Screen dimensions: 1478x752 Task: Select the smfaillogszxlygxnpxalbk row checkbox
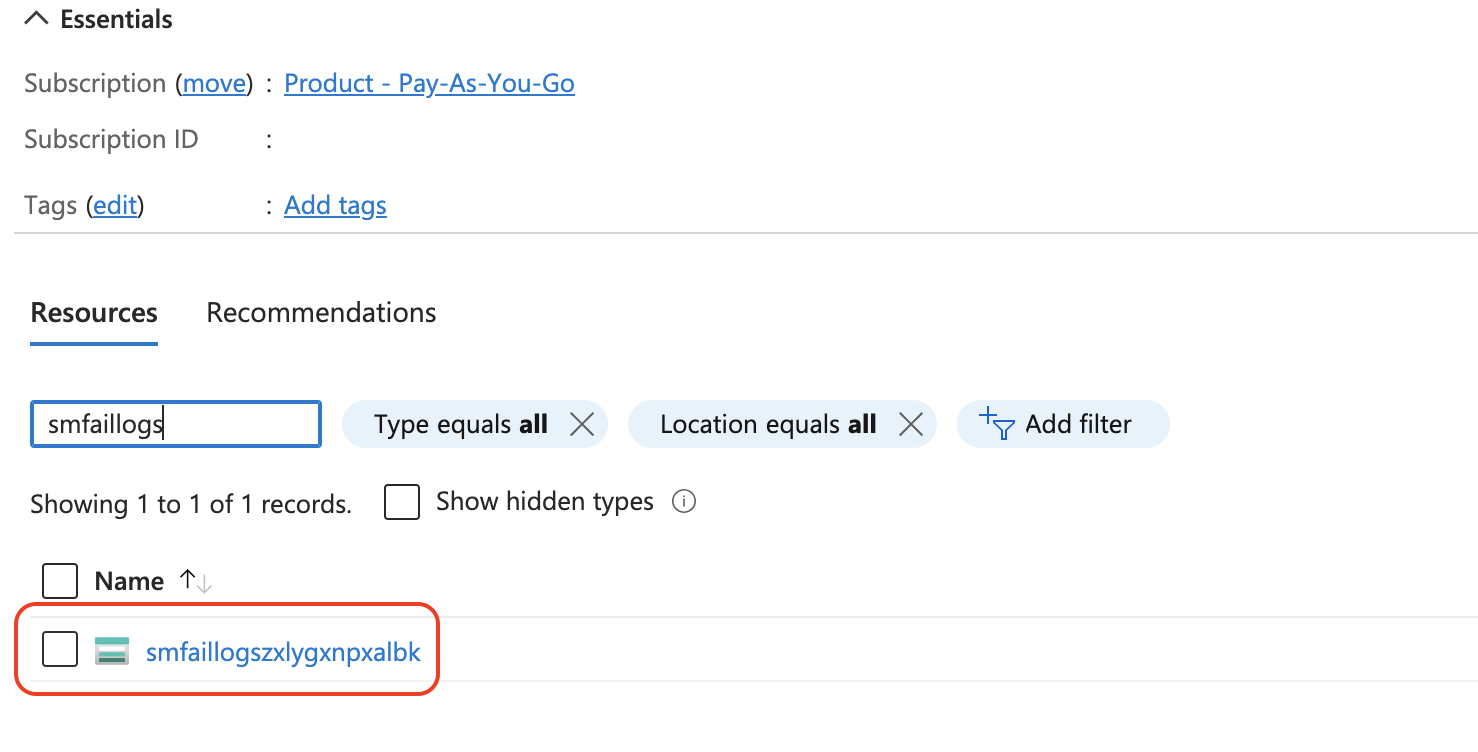[x=60, y=651]
